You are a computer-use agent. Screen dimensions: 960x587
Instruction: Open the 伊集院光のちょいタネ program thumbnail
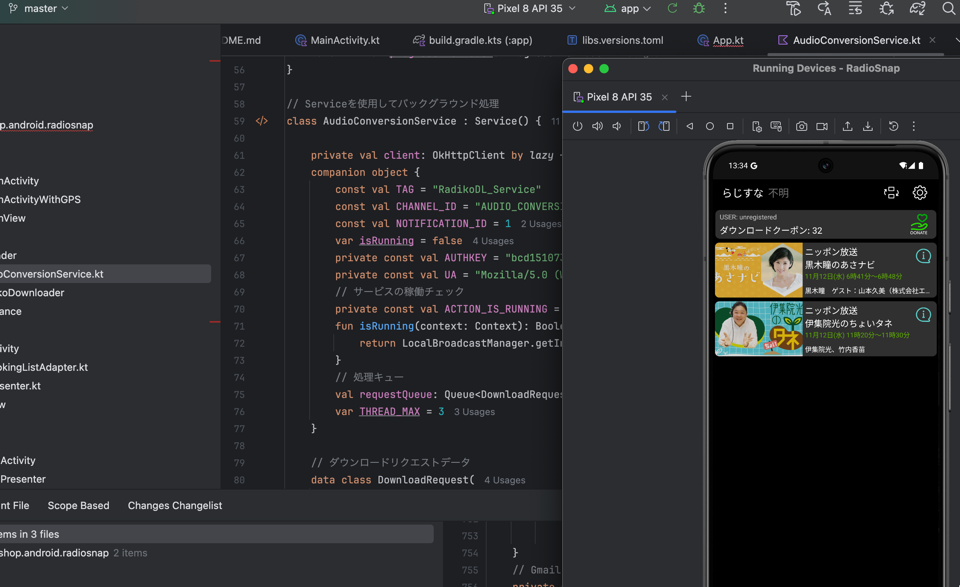click(758, 328)
